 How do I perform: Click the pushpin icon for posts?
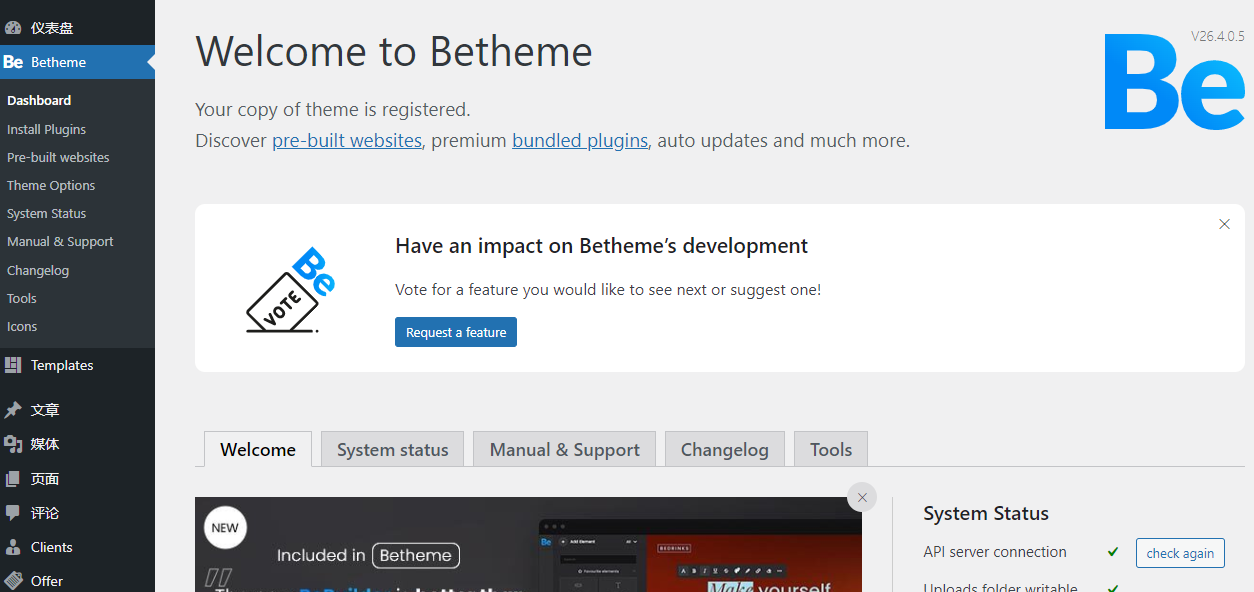13,410
